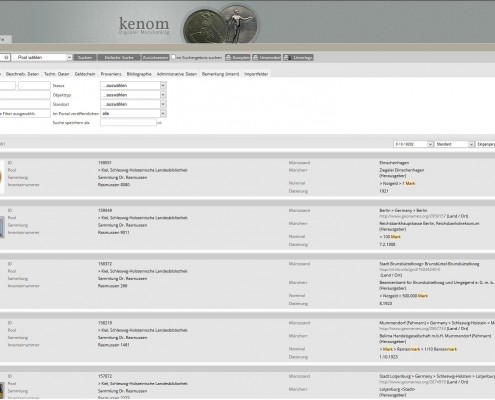
Task: Open the Standard sort dropdown
Action: pos(455,144)
